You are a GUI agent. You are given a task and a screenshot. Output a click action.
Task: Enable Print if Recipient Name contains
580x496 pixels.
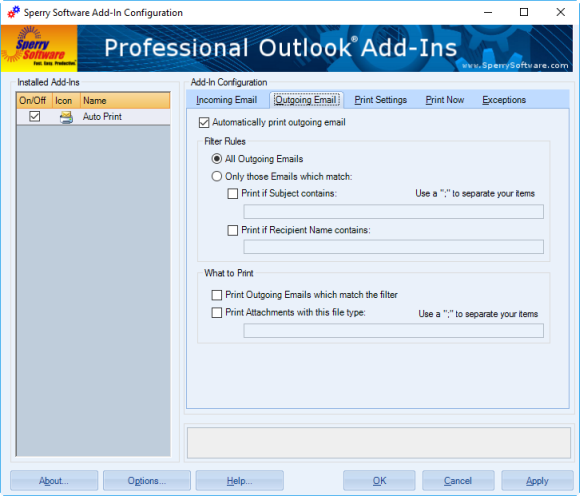tap(232, 230)
